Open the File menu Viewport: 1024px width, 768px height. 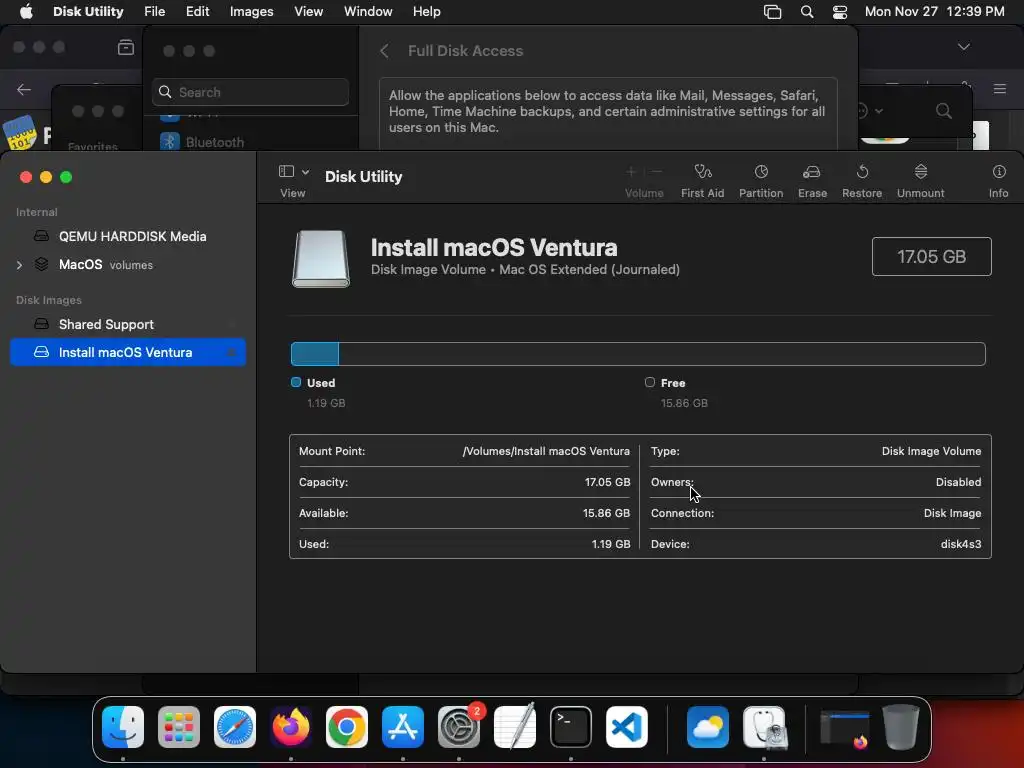pyautogui.click(x=155, y=12)
